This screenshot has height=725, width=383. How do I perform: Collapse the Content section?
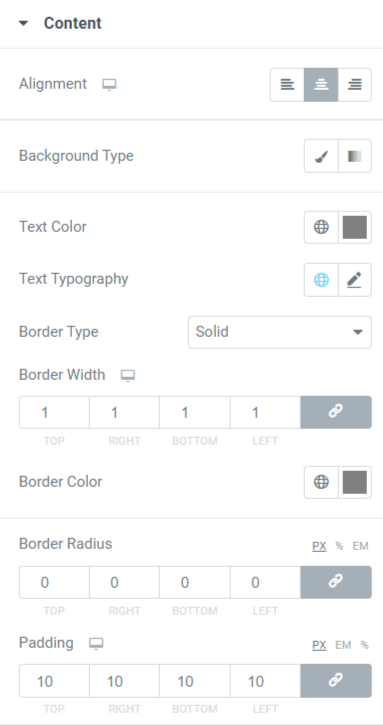(x=24, y=24)
